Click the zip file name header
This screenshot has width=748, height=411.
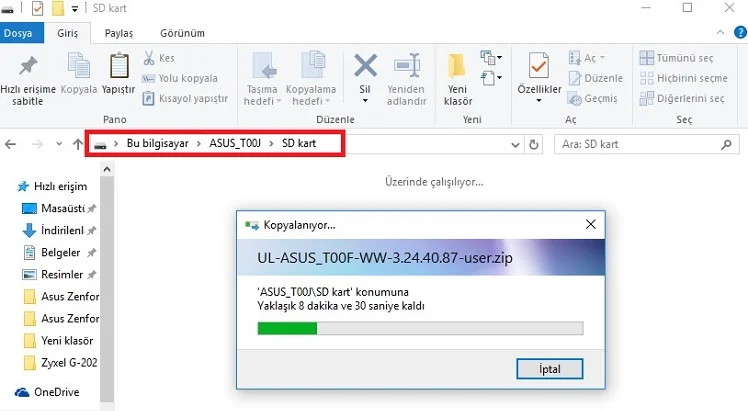click(384, 258)
